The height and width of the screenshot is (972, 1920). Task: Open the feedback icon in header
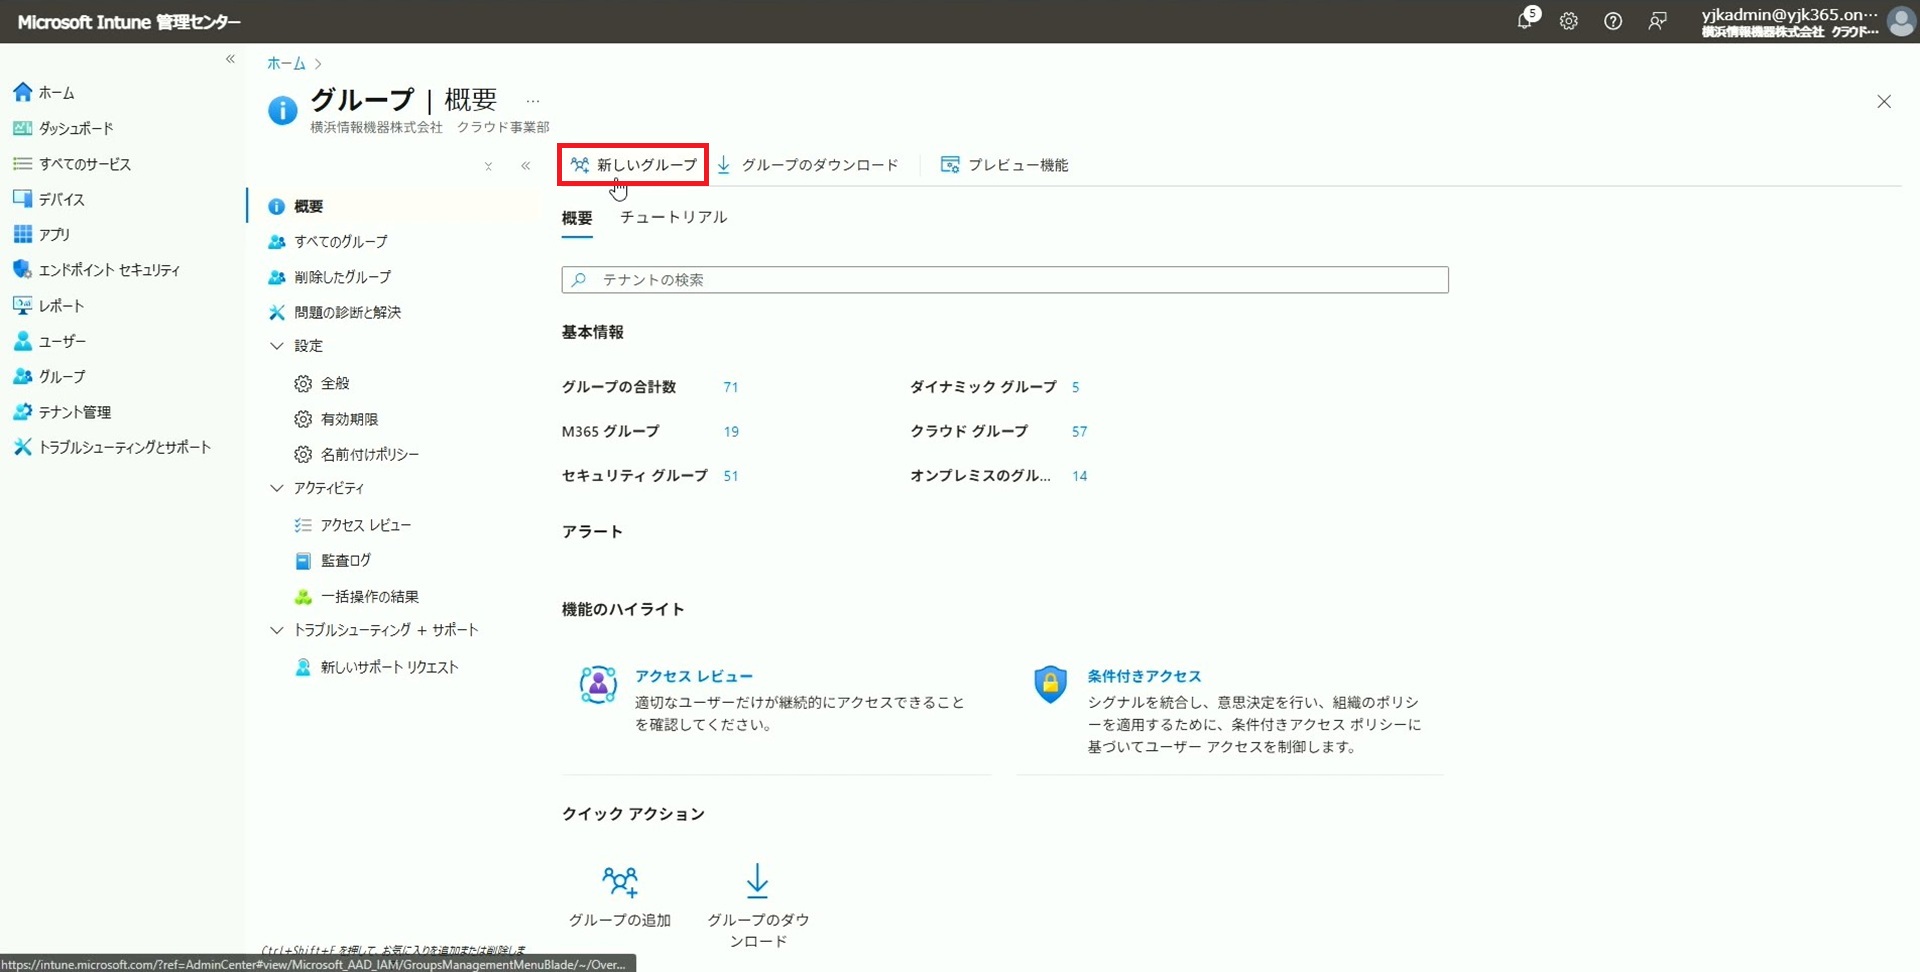coord(1657,21)
